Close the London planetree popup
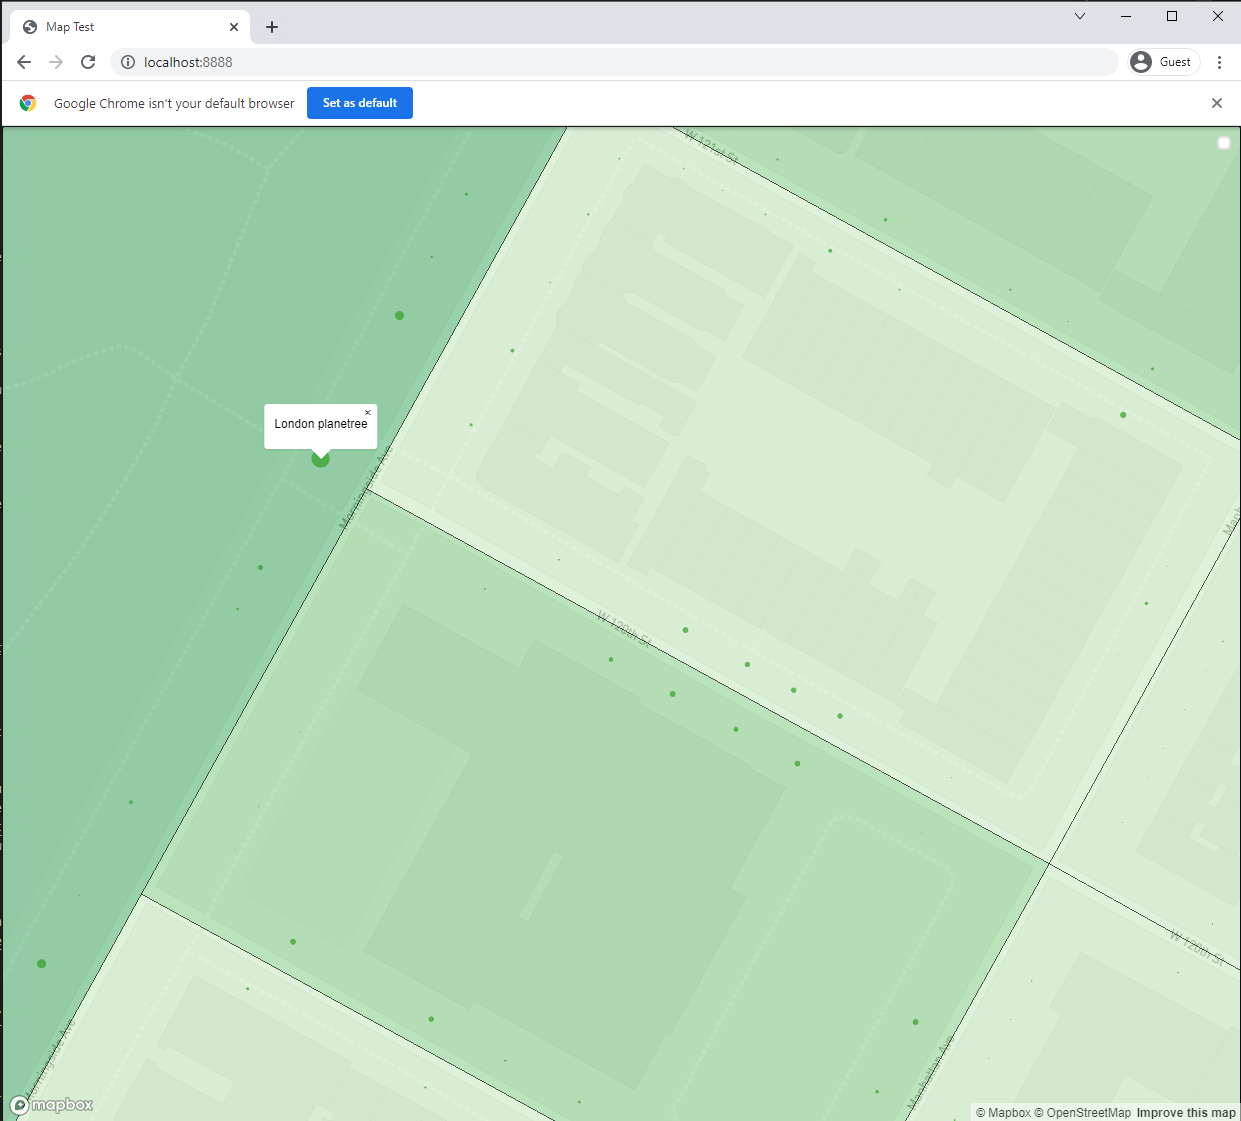 (368, 413)
